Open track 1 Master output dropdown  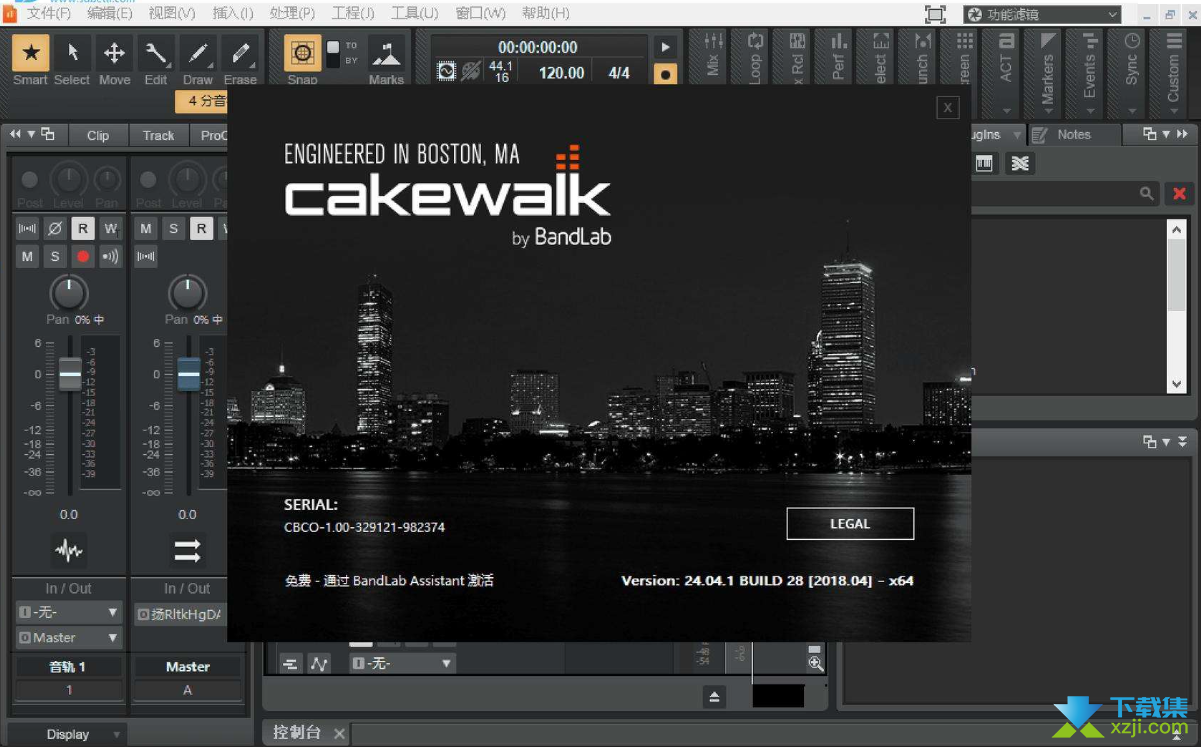click(x=69, y=637)
